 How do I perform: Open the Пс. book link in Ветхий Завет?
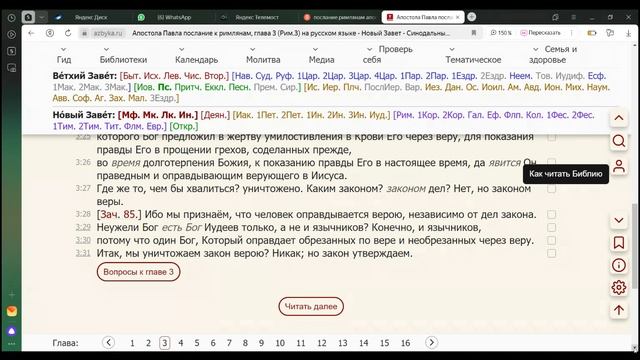[164, 87]
